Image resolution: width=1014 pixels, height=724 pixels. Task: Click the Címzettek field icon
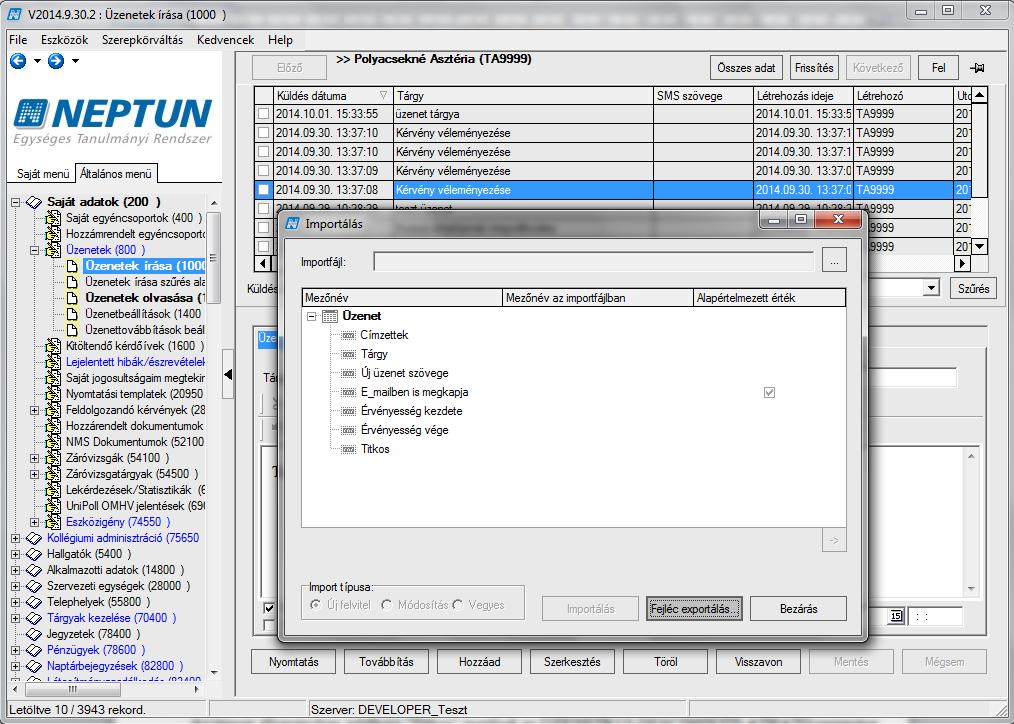pos(349,335)
